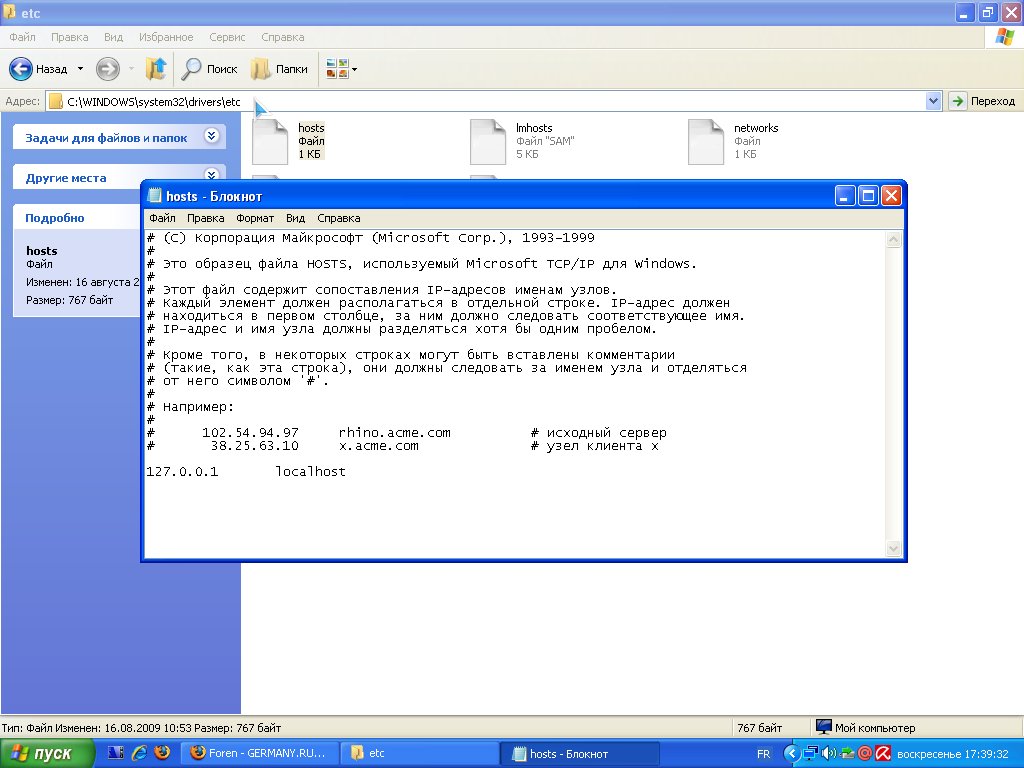Launch Internet Explorer from quick launch
Viewport: 1024px width, 768px height.
(x=139, y=753)
